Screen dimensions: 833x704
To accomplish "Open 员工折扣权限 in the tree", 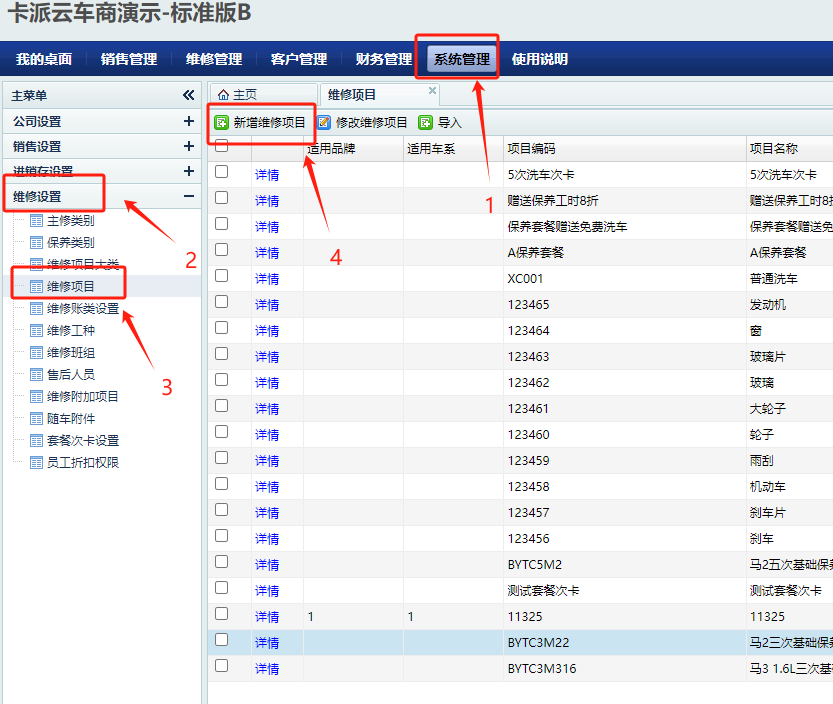I will pyautogui.click(x=82, y=463).
